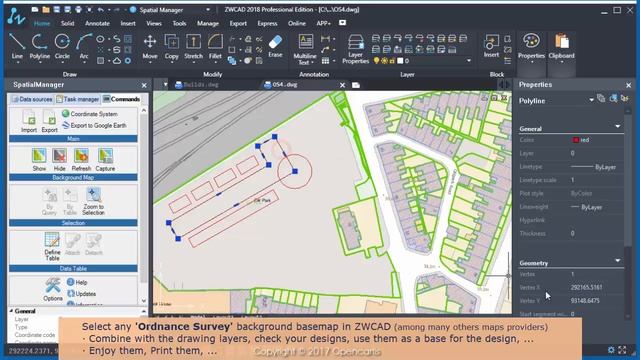Switch to Data sources tab
The width and height of the screenshot is (640, 360).
point(32,99)
